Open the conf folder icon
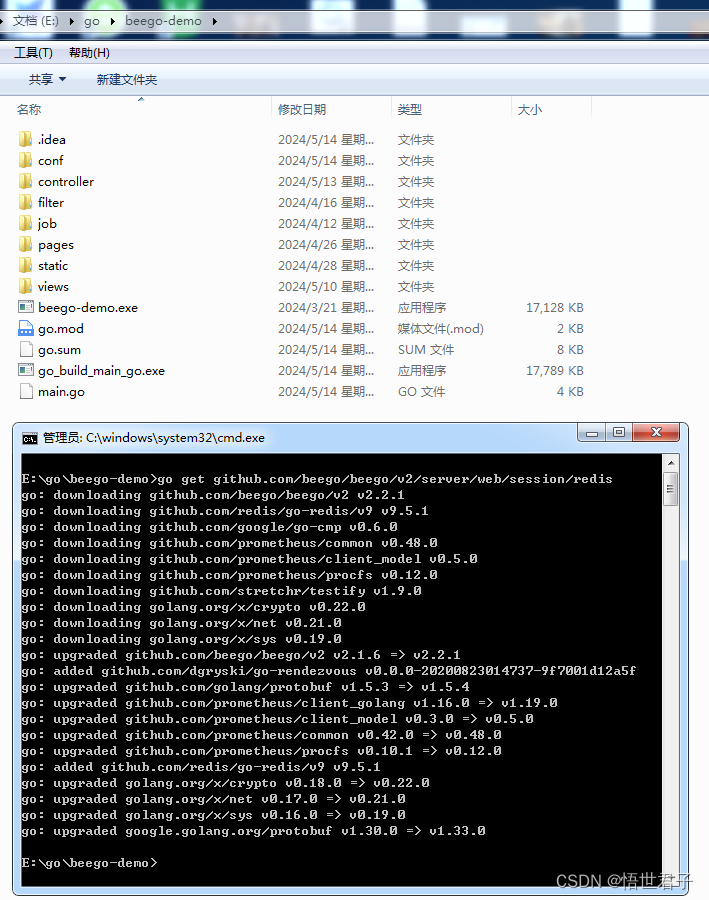709x900 pixels. (25, 161)
